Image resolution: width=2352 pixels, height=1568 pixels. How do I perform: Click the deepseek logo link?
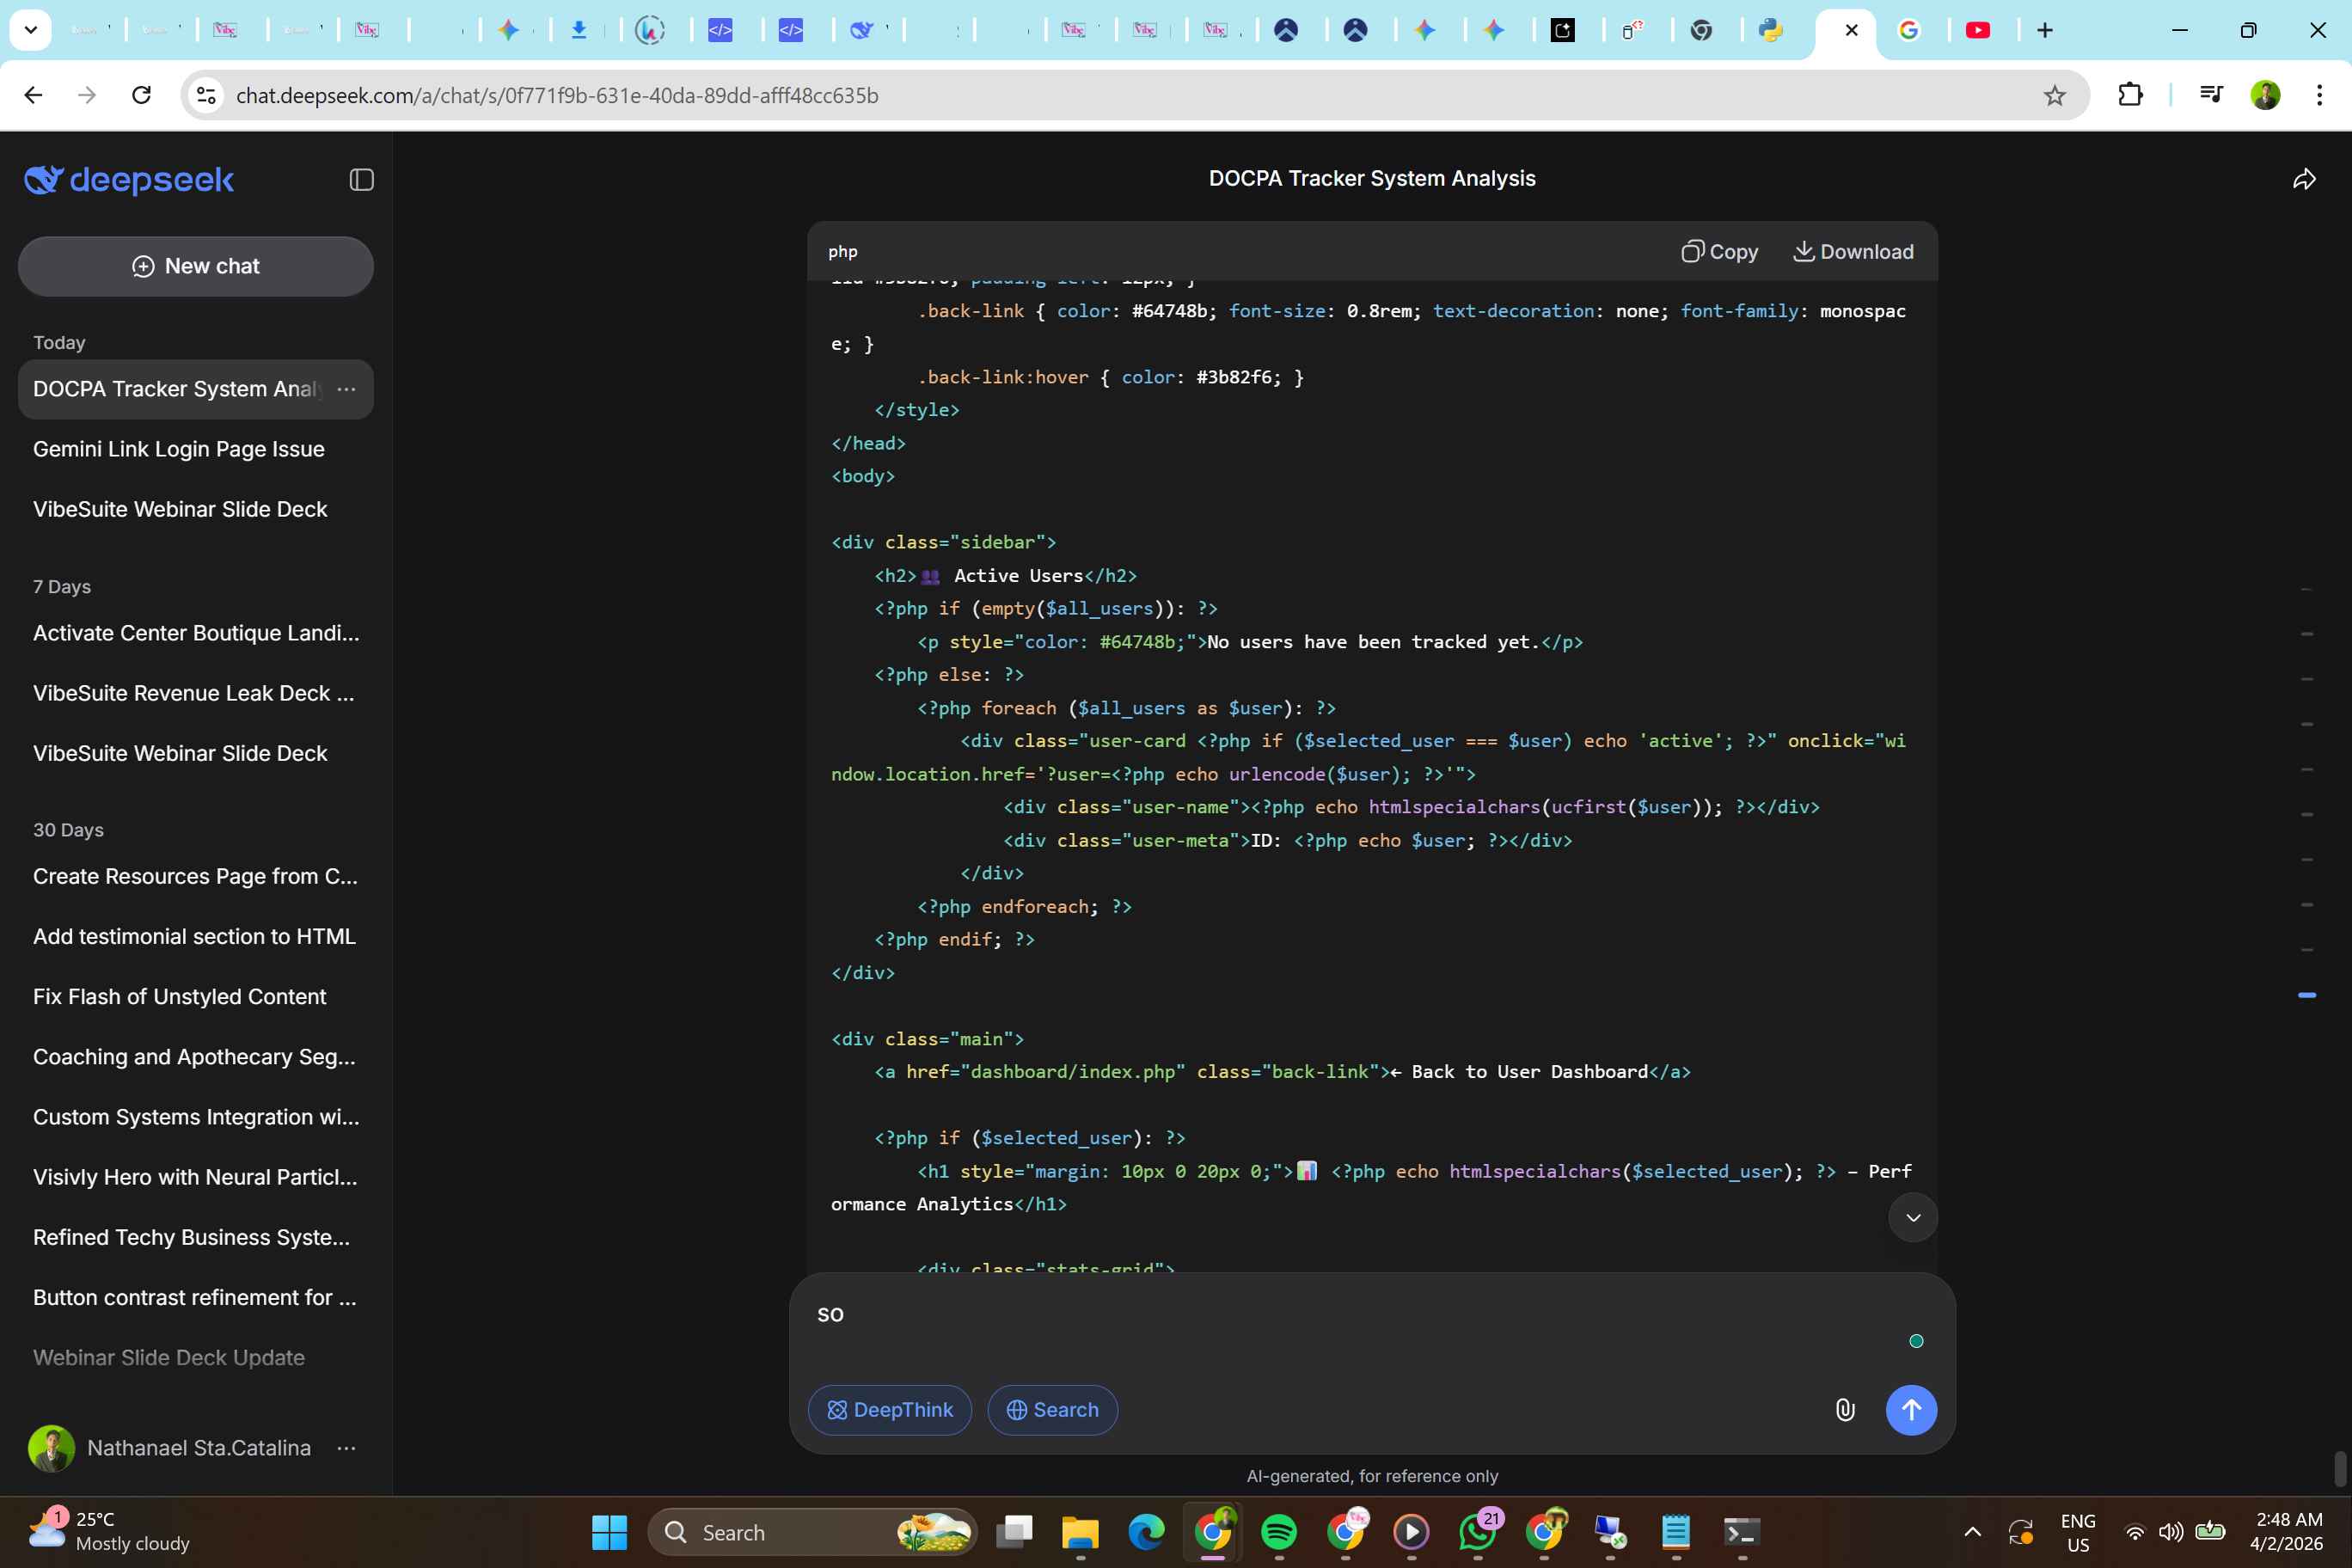tap(129, 180)
